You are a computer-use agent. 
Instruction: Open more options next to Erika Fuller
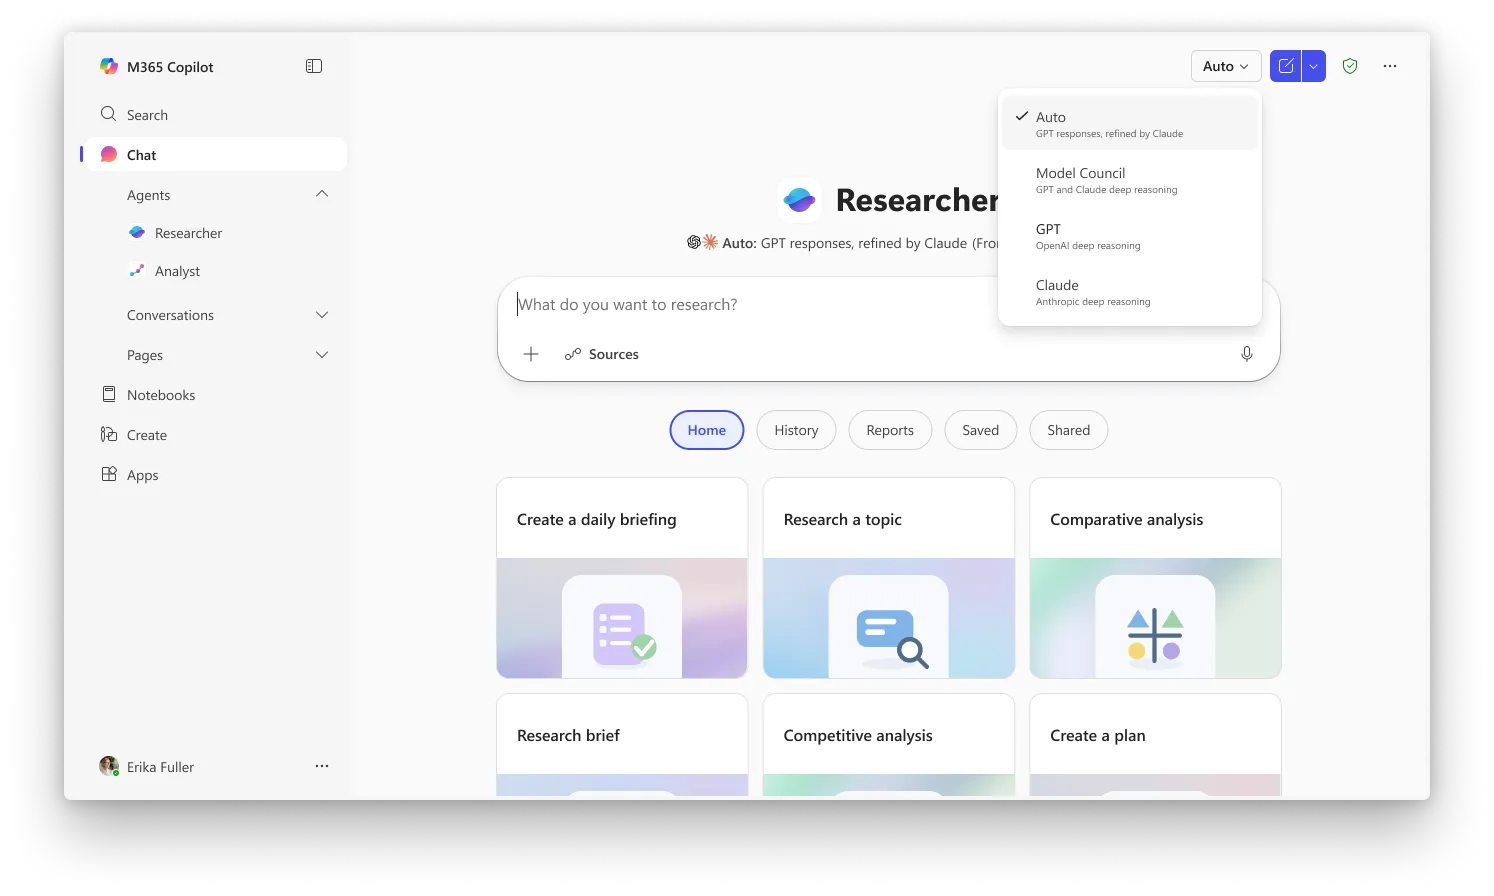coord(321,765)
